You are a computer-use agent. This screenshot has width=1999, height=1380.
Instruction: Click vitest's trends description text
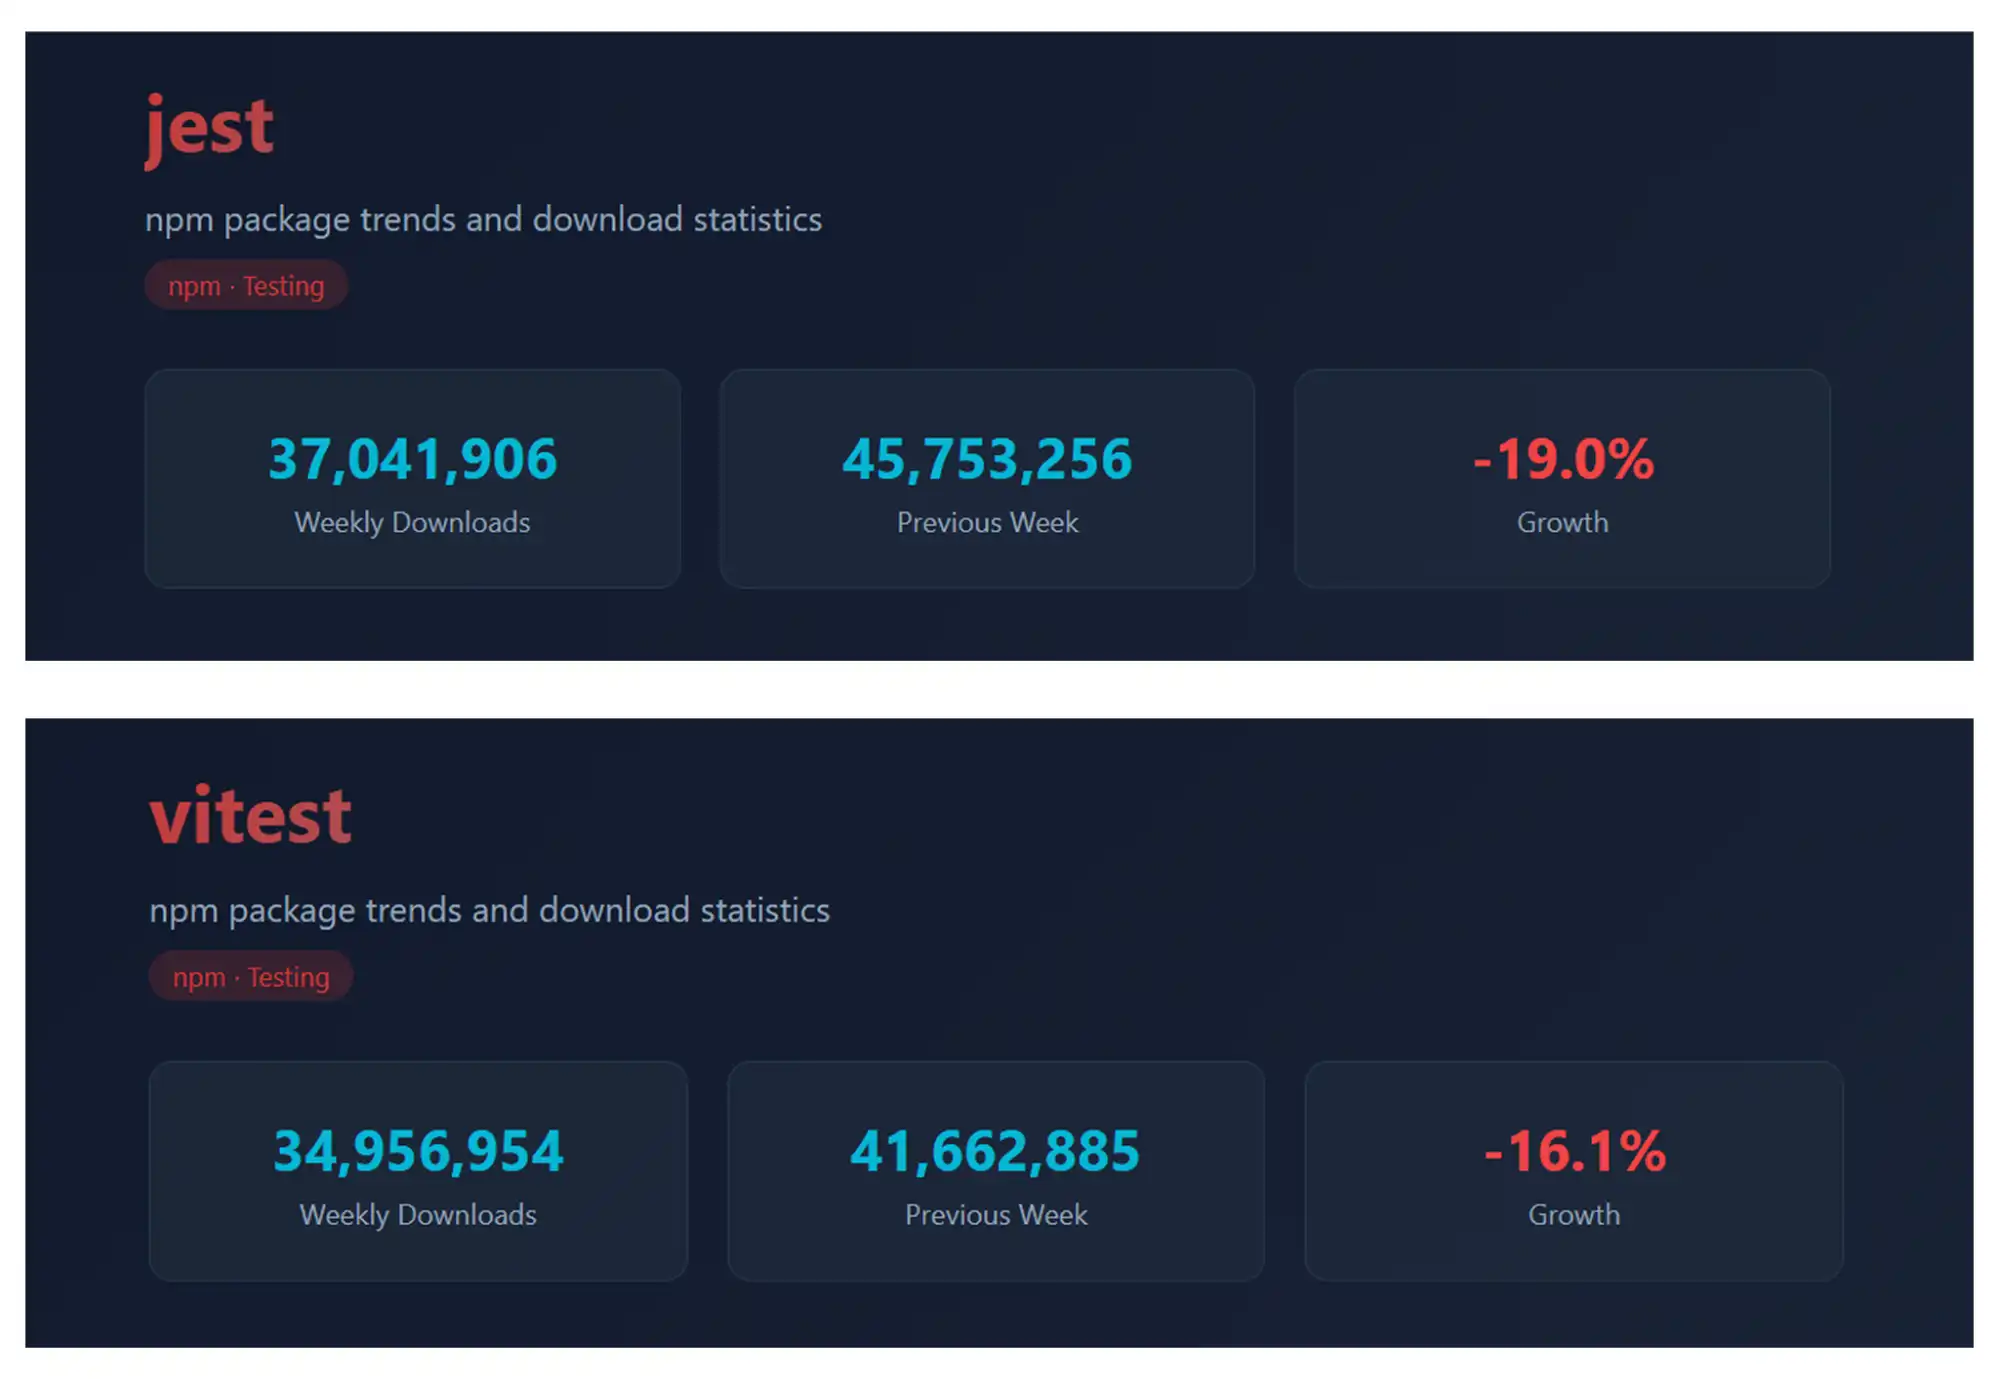[x=489, y=910]
